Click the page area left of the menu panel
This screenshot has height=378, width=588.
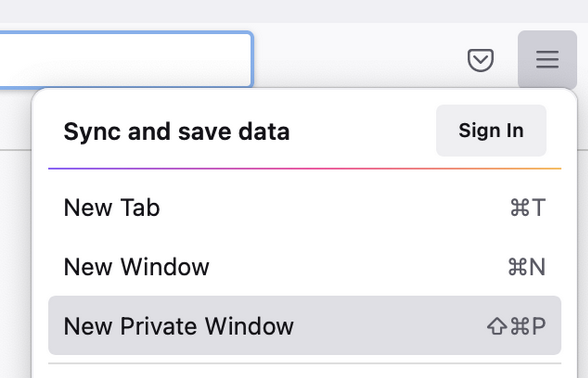coord(15,262)
